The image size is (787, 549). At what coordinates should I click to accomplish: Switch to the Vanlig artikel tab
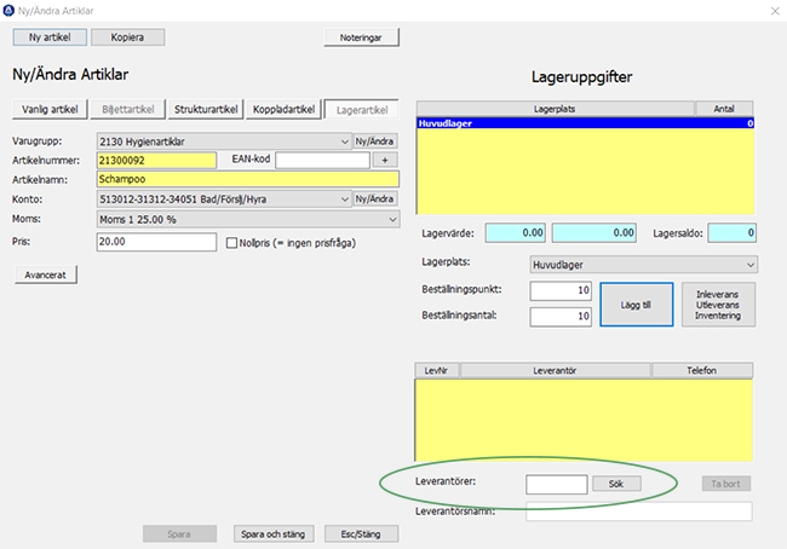pyautogui.click(x=50, y=109)
